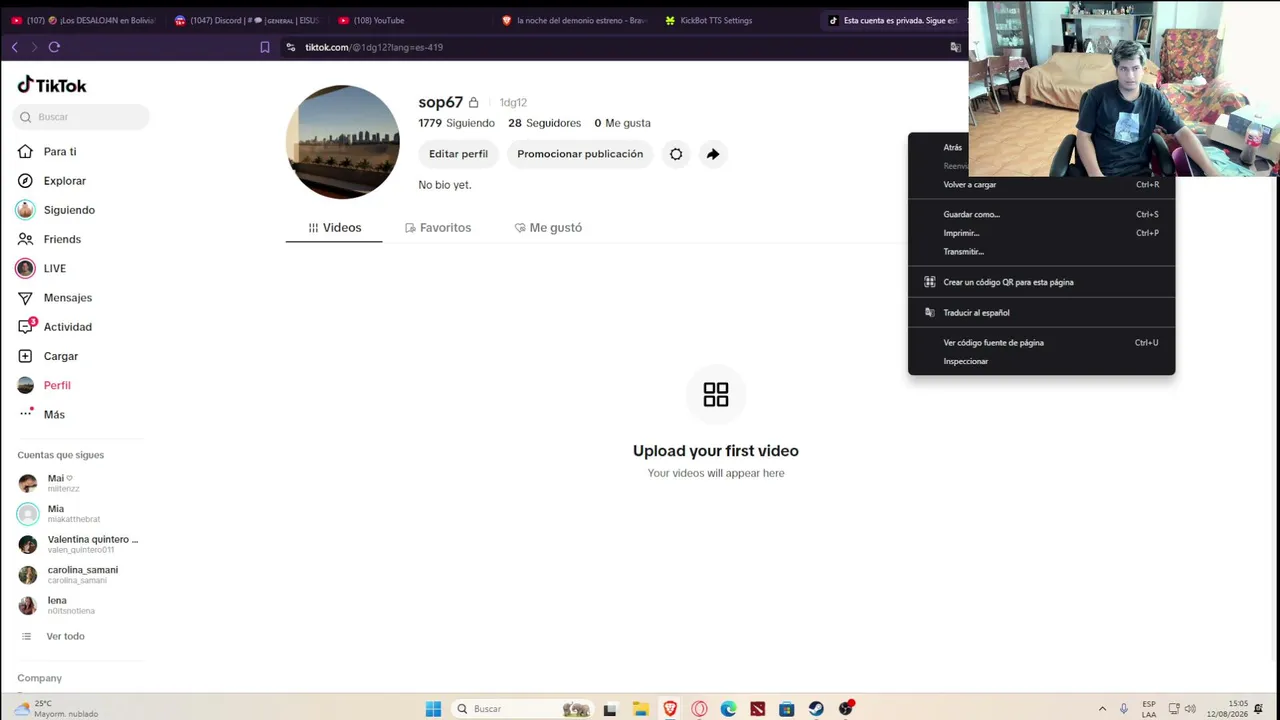Open Opera browser from taskbar
Image resolution: width=1280 pixels, height=720 pixels.
click(699, 709)
